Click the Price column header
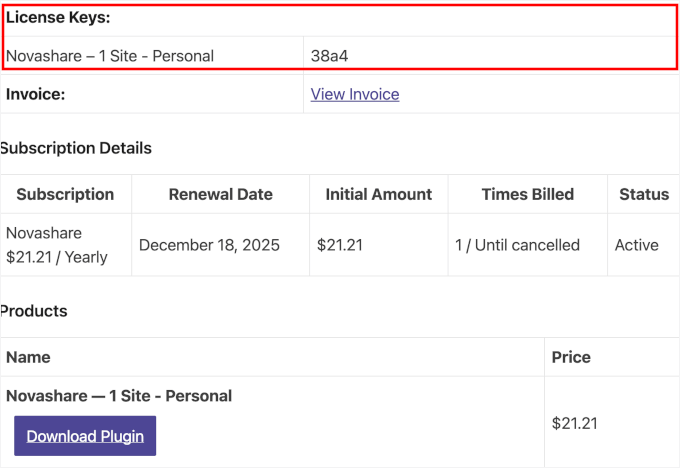 (571, 357)
